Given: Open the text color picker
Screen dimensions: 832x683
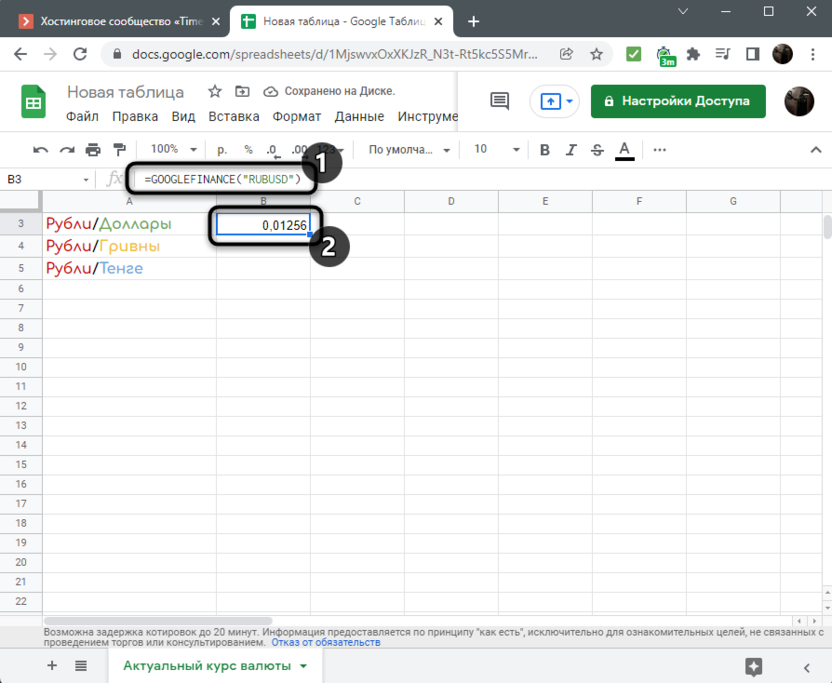Looking at the screenshot, I should click(x=624, y=150).
